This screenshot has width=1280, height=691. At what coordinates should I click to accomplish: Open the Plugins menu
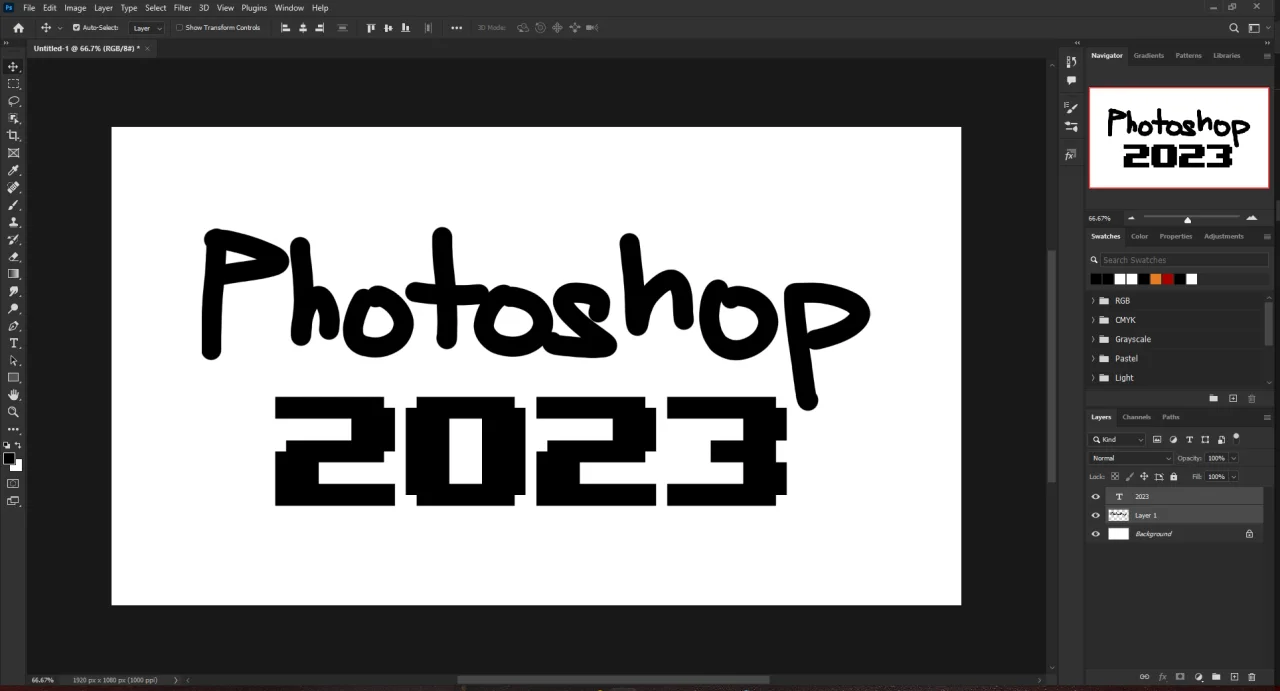coord(254,8)
